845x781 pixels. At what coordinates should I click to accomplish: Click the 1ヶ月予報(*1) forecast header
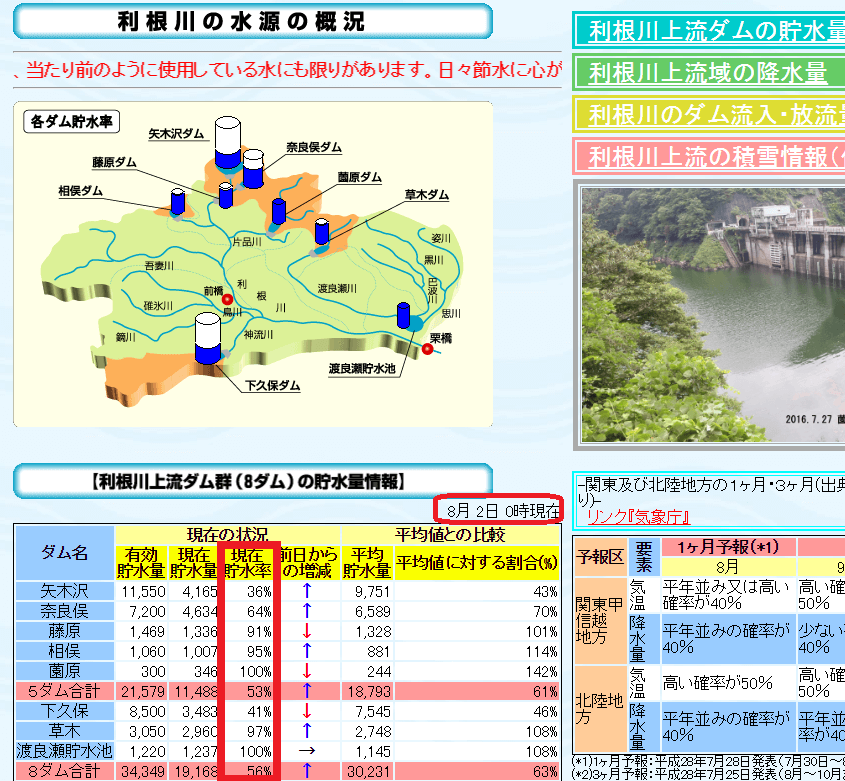click(x=728, y=547)
